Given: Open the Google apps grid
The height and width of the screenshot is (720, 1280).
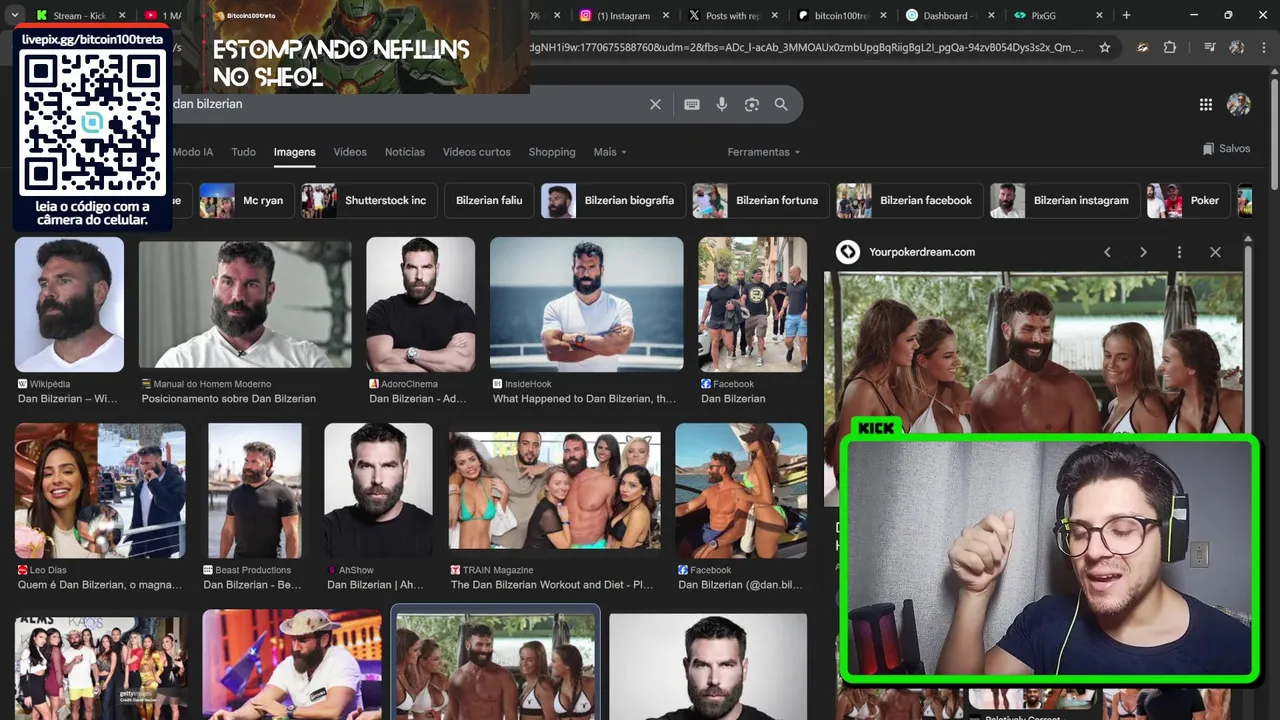Looking at the screenshot, I should tap(1206, 104).
